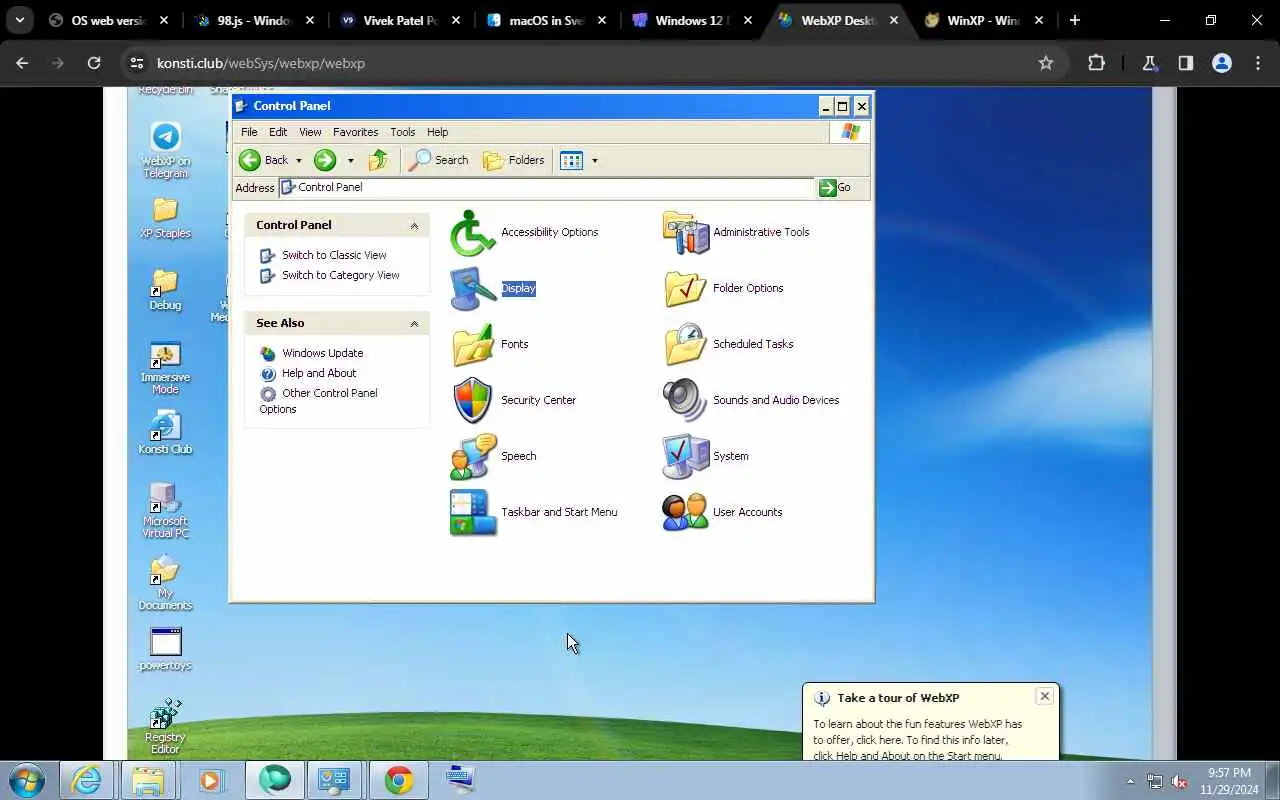
Task: Click the browser address bar URL
Action: (261, 63)
